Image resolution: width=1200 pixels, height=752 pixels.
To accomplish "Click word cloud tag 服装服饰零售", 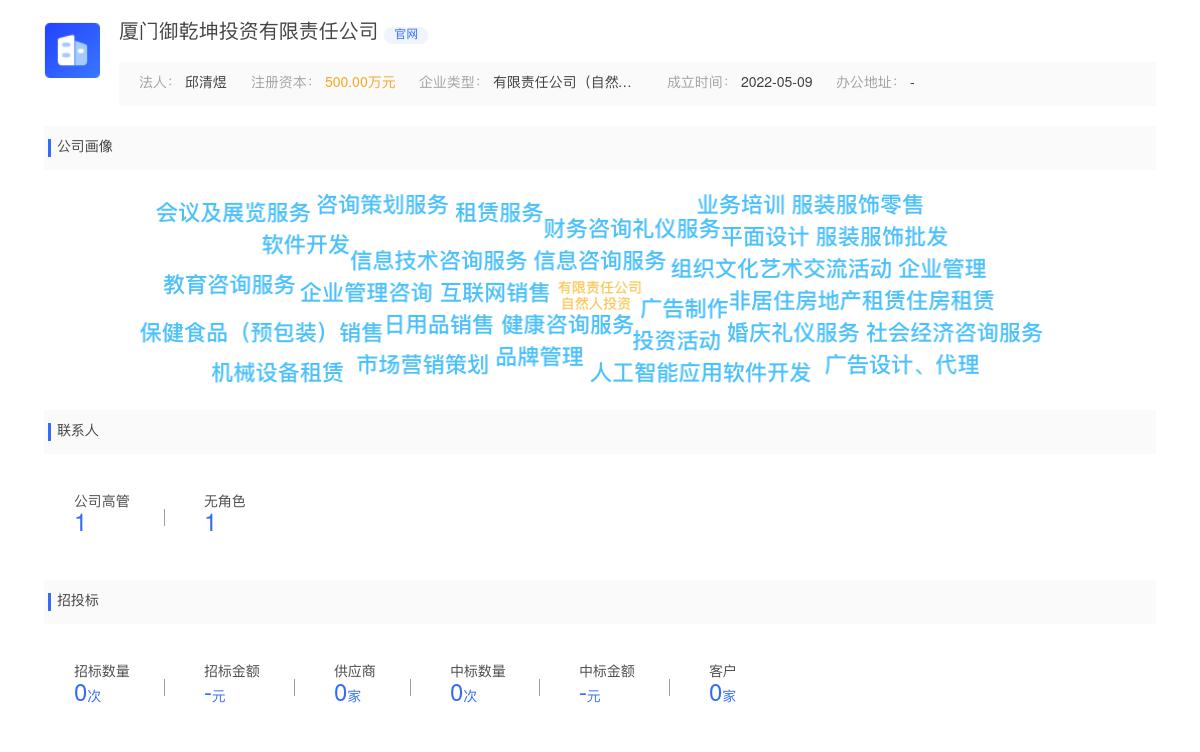I will 857,205.
